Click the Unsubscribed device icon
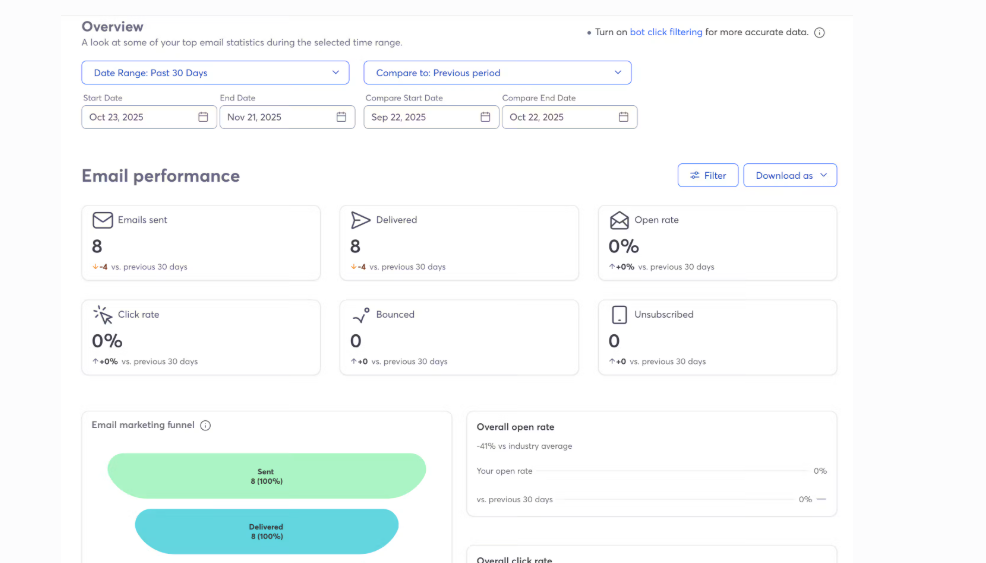Viewport: 986px width, 563px height. 619,315
